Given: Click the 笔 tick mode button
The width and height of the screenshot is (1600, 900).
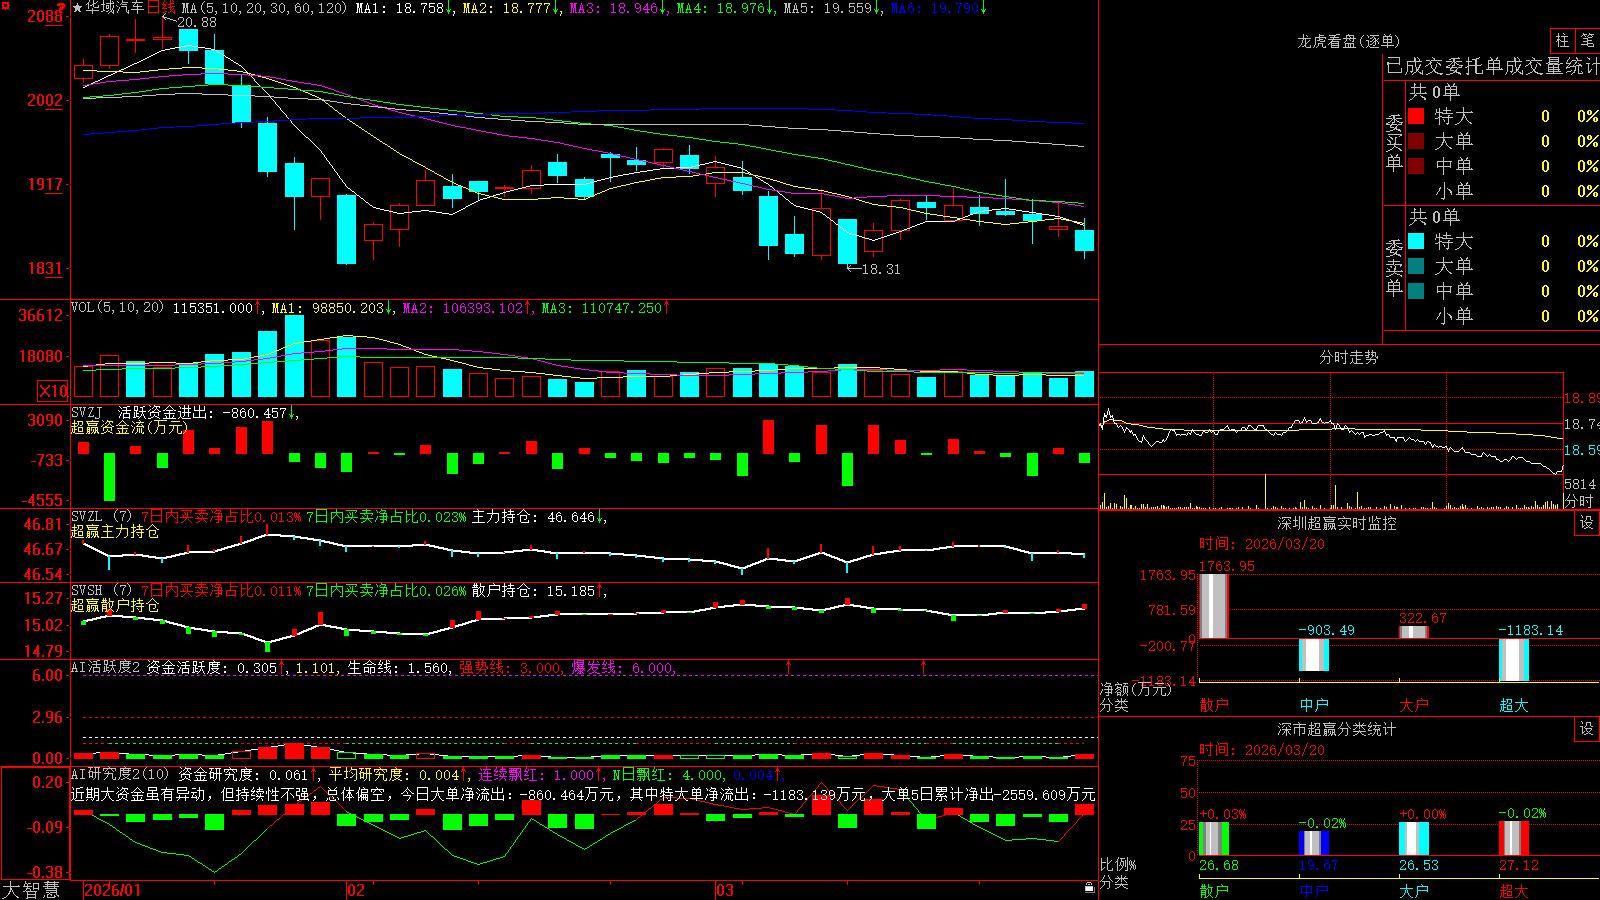Looking at the screenshot, I should pyautogui.click(x=1587, y=40).
